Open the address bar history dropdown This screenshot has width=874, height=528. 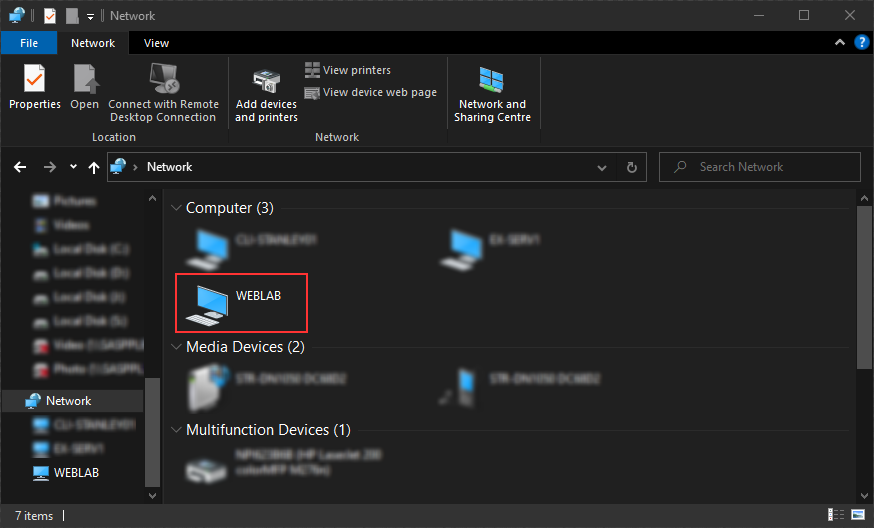click(601, 167)
